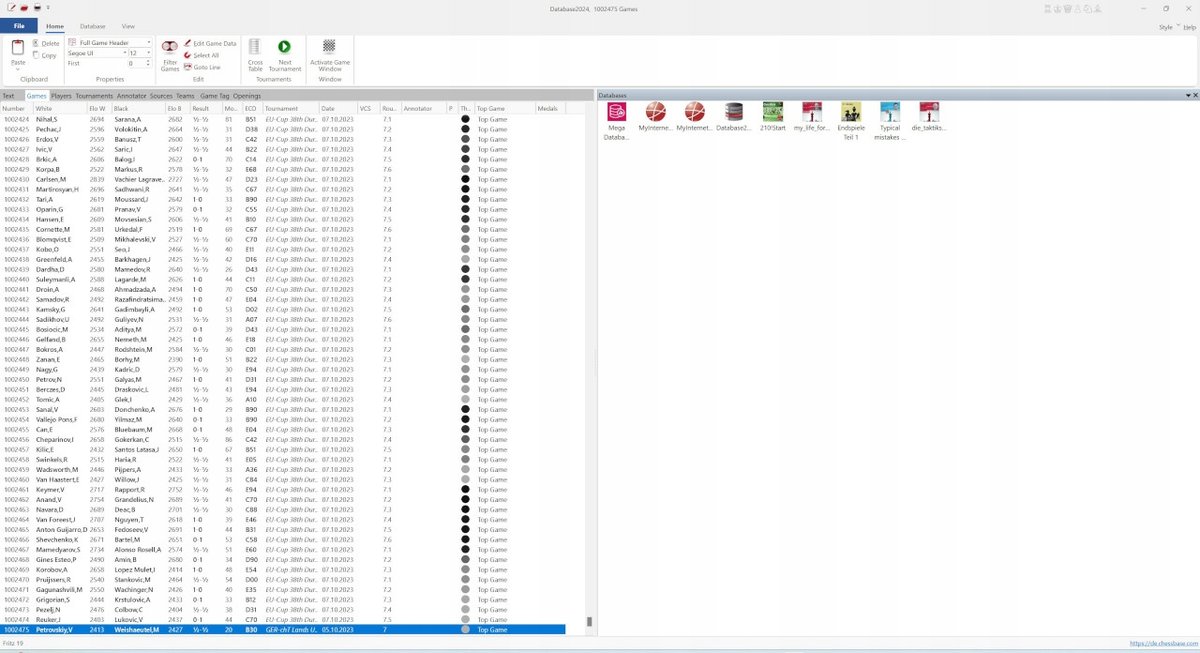This screenshot has width=1200, height=653.
Task: Open the Openings tab
Action: tap(247, 95)
